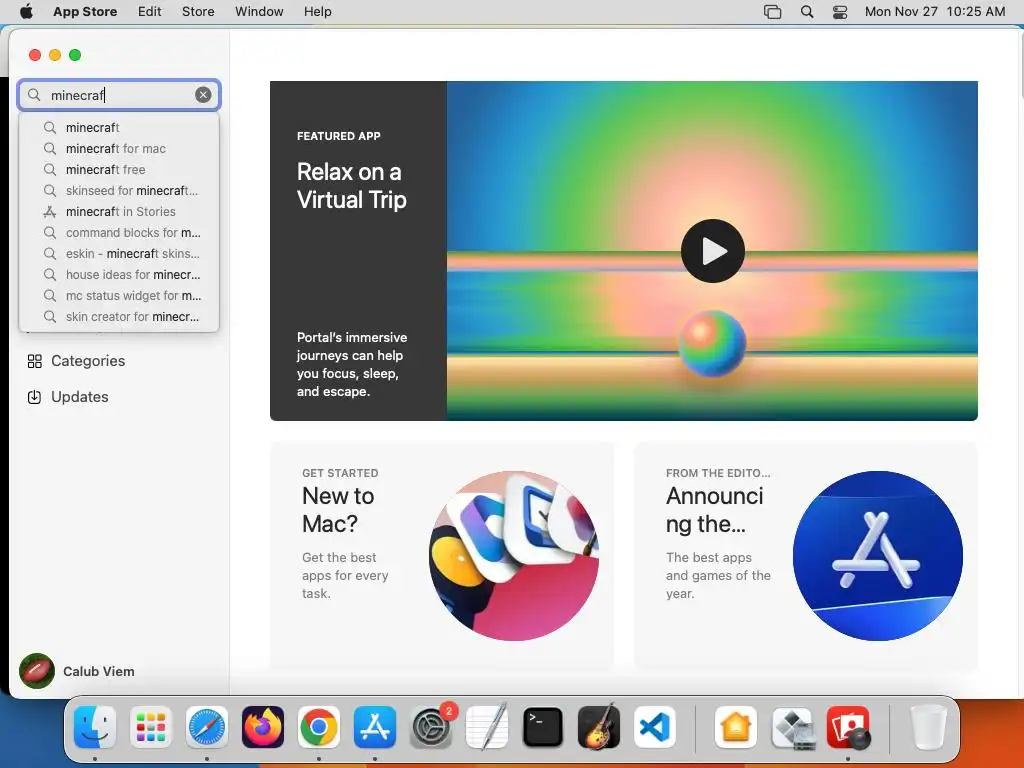1024x768 pixels.
Task: Open the Store menu
Action: click(198, 12)
